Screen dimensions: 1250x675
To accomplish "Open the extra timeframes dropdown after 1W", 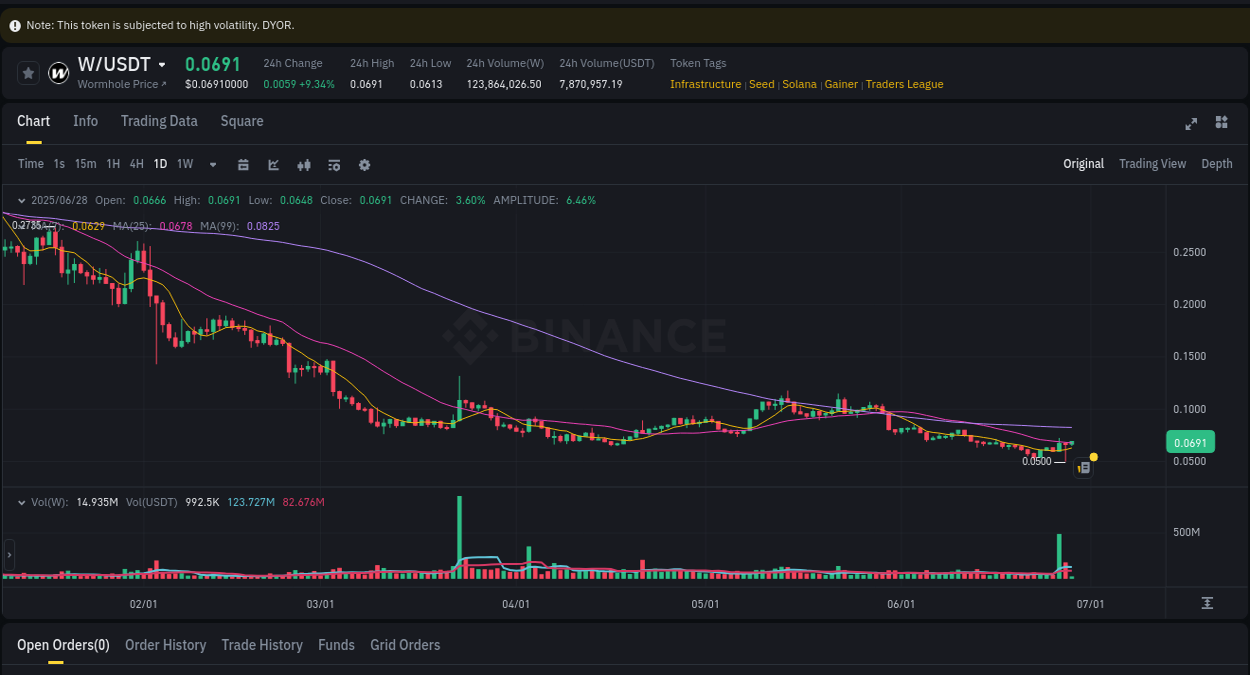I will click(x=212, y=164).
